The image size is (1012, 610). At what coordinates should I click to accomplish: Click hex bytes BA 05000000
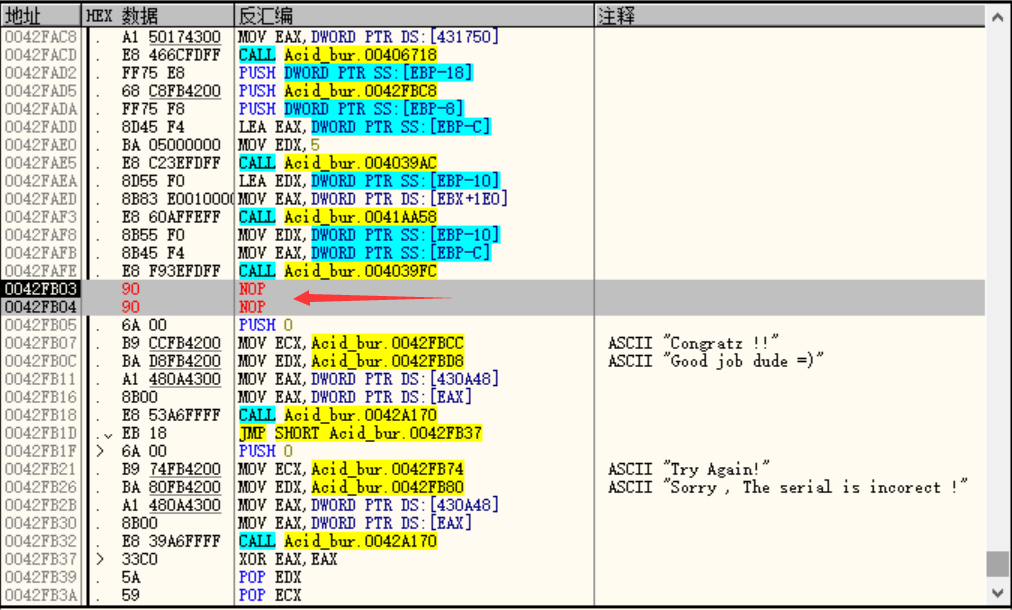(171, 145)
